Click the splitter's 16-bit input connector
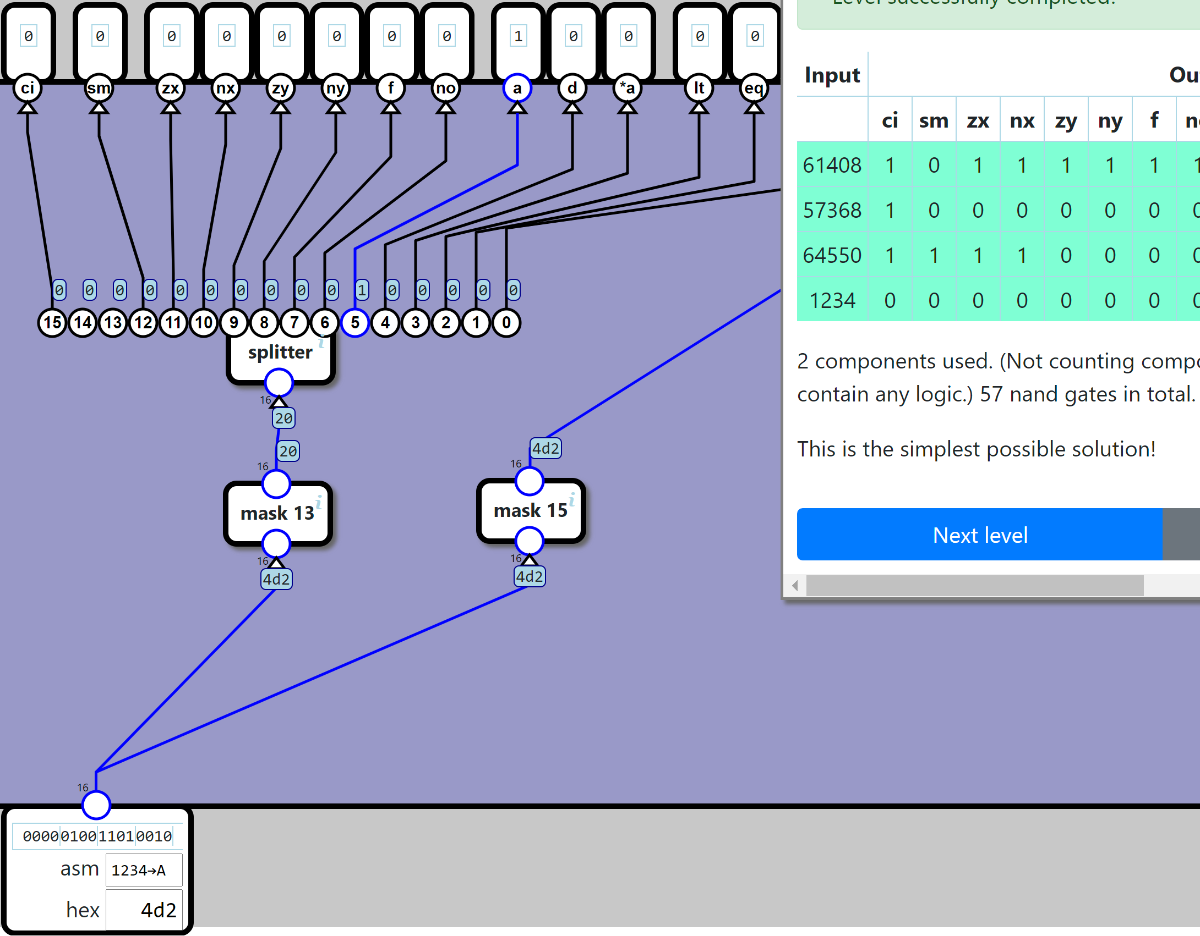Image resolution: width=1200 pixels, height=936 pixels. pos(279,383)
